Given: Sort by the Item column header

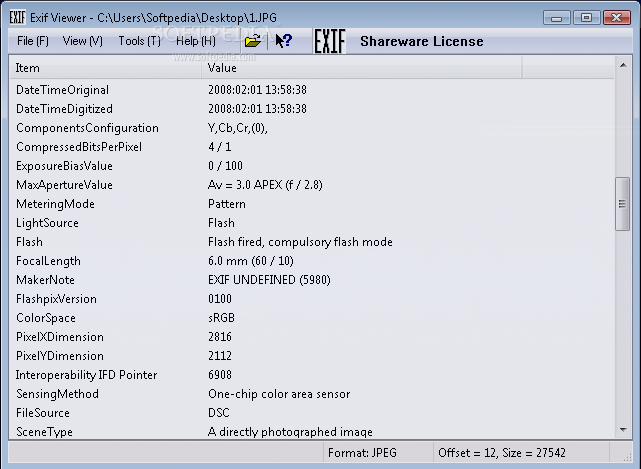Looking at the screenshot, I should pyautogui.click(x=105, y=68).
